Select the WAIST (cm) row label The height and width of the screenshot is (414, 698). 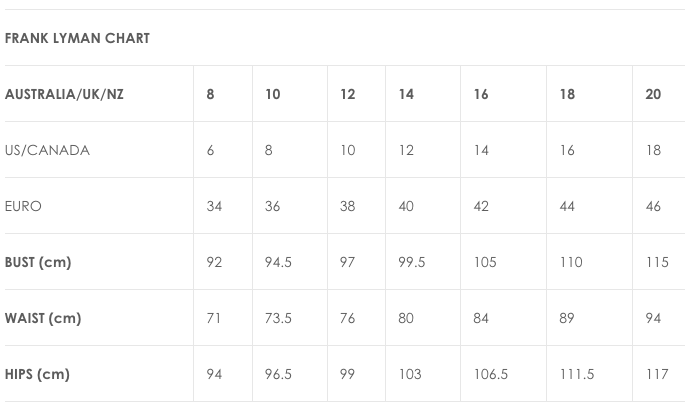(43, 318)
